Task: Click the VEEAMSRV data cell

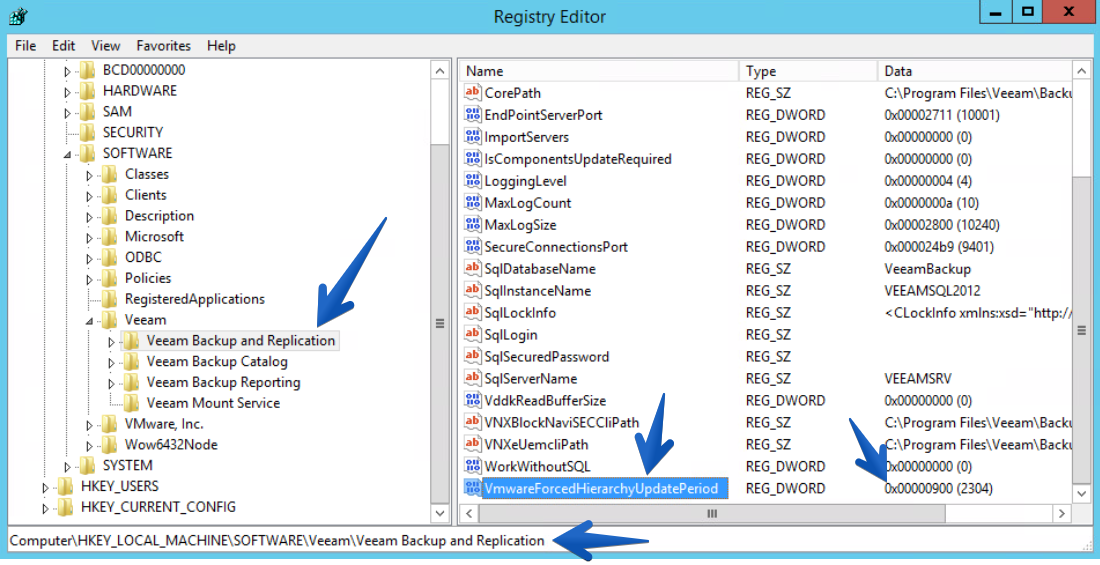Action: [x=918, y=378]
